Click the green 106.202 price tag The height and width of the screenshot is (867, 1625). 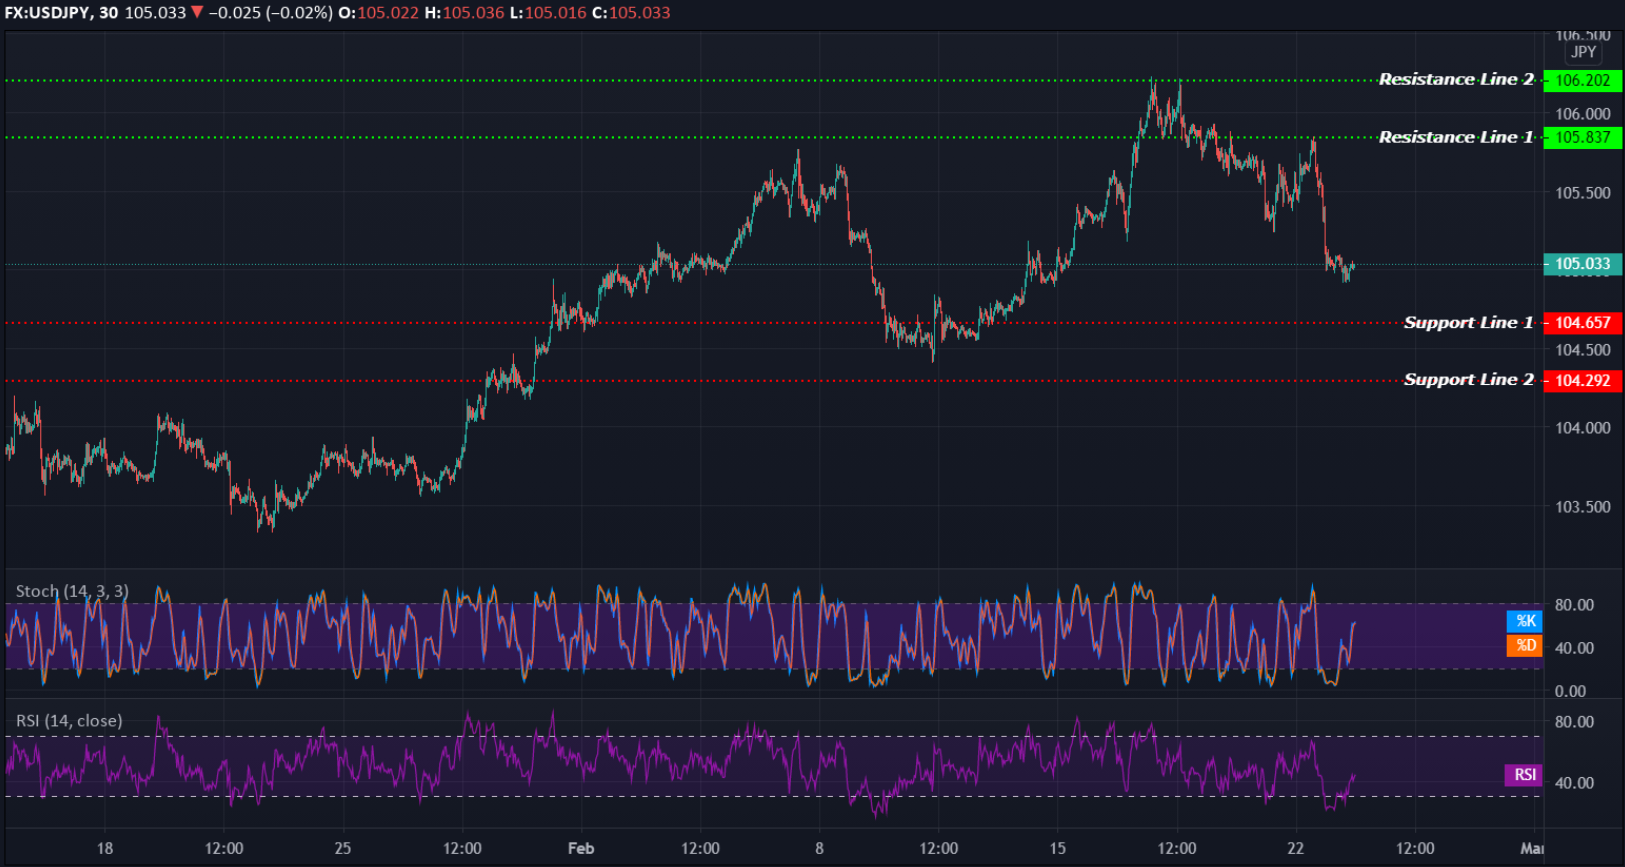(1583, 80)
